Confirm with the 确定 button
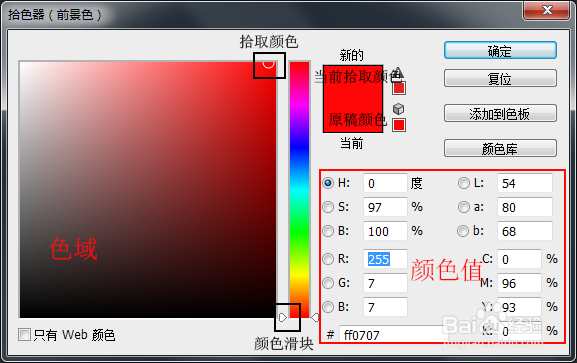 tap(500, 50)
